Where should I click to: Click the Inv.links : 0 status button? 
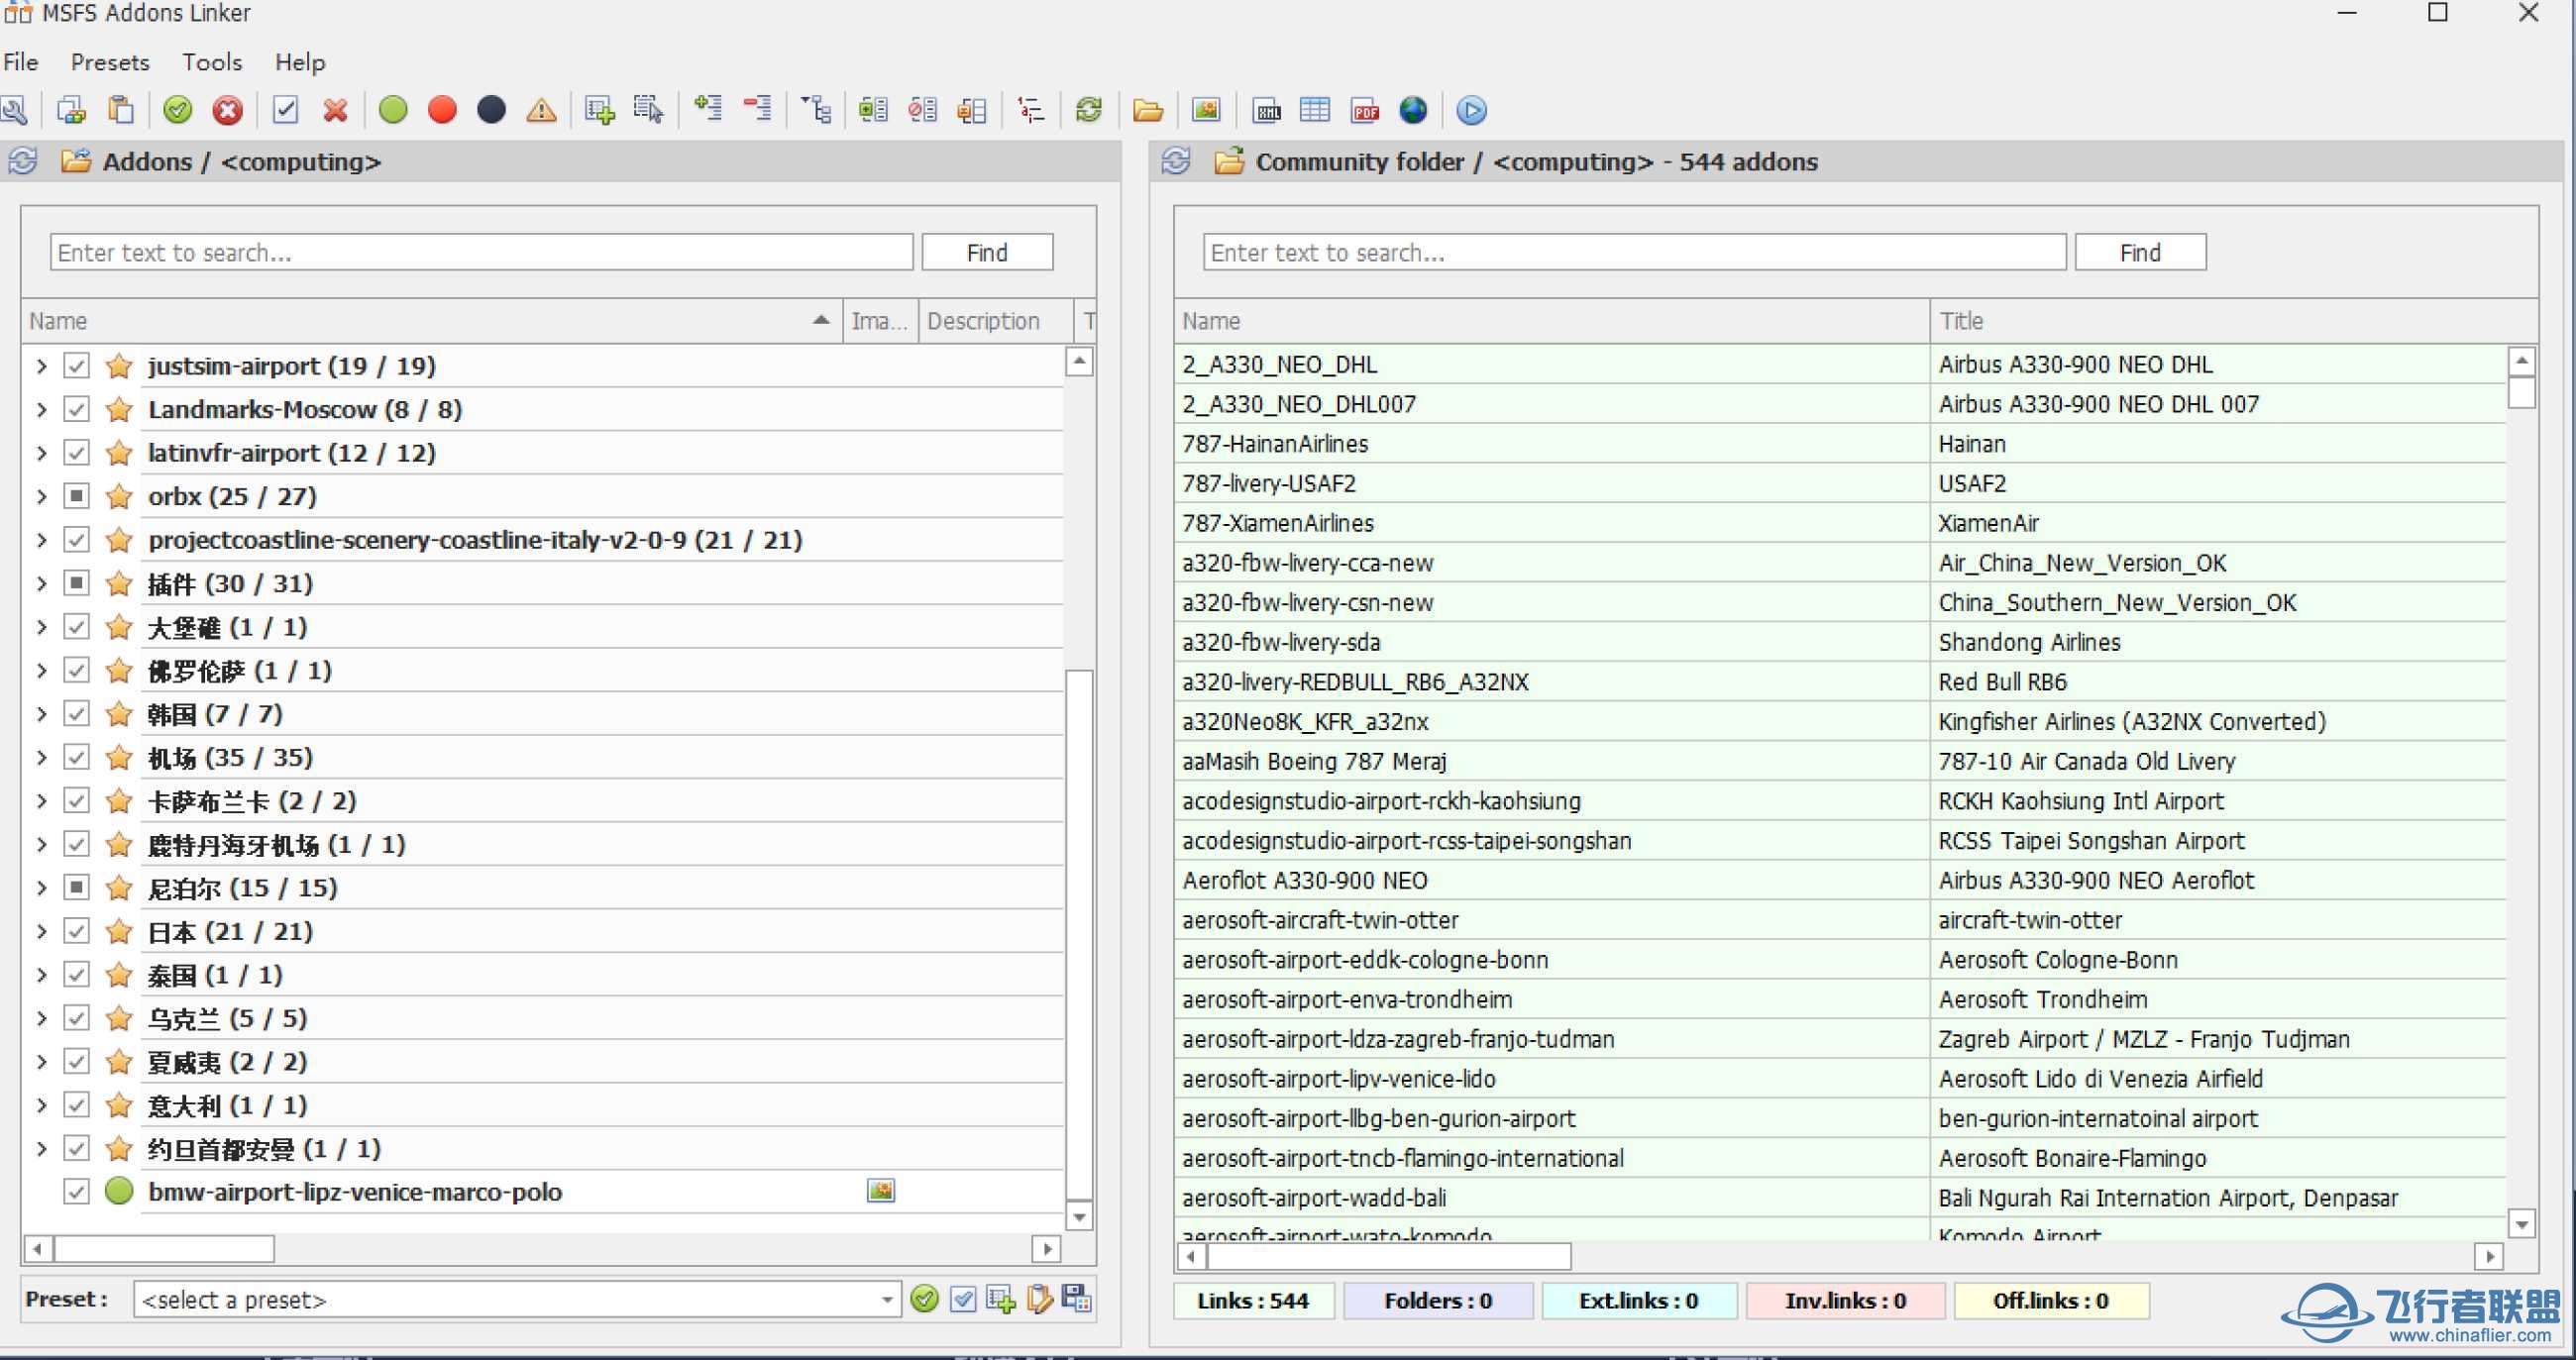pyautogui.click(x=1845, y=1301)
